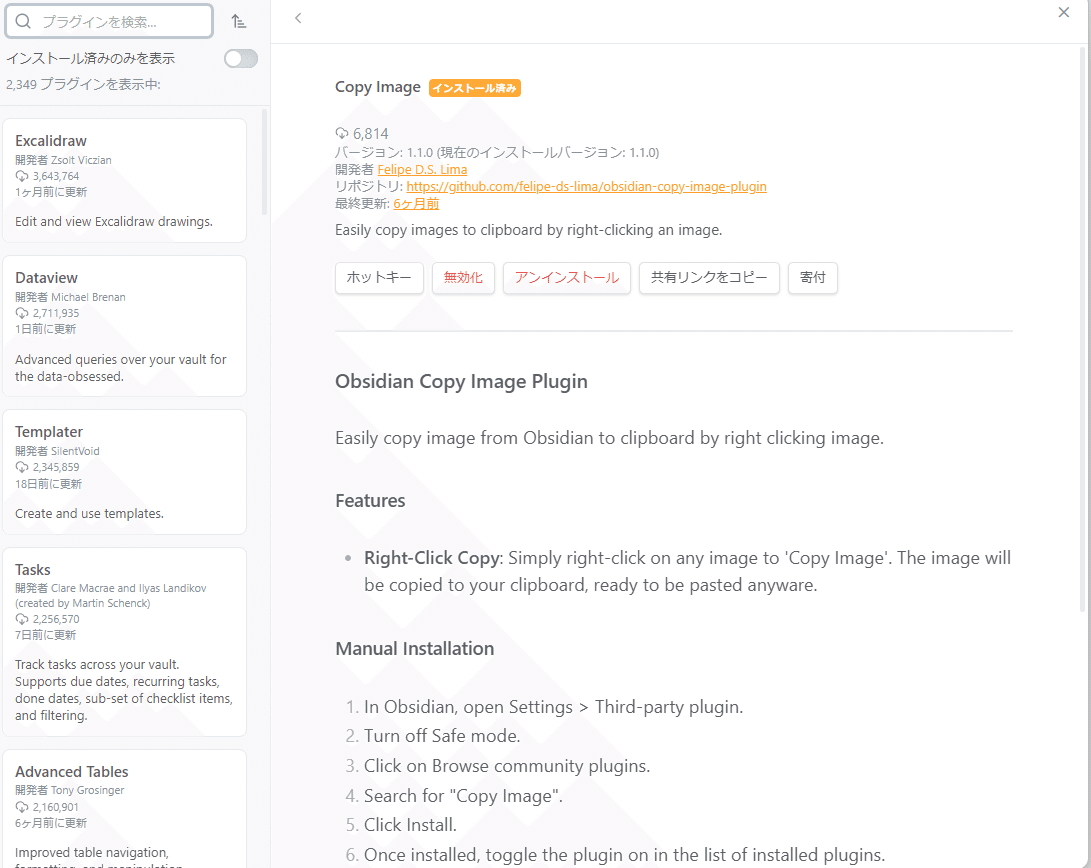
Task: Click the Copy Image title
Action: (378, 87)
